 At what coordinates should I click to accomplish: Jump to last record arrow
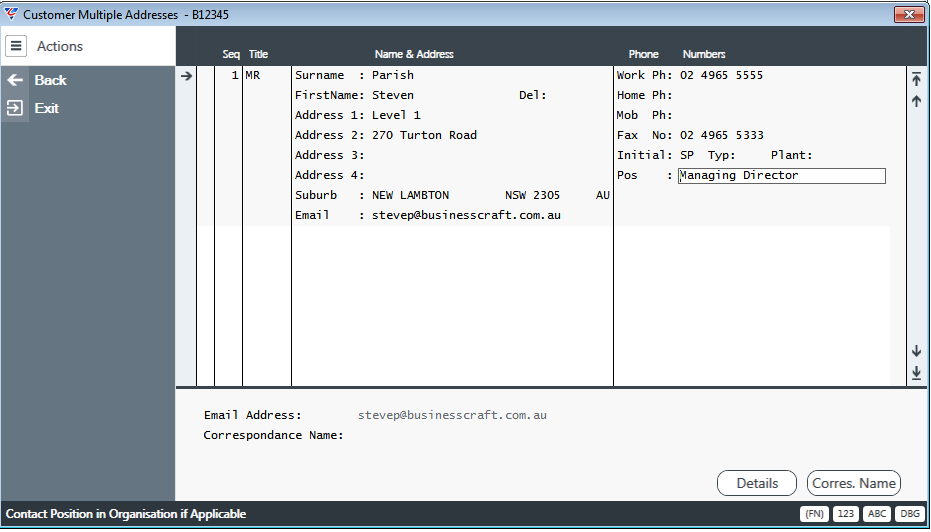pyautogui.click(x=916, y=372)
